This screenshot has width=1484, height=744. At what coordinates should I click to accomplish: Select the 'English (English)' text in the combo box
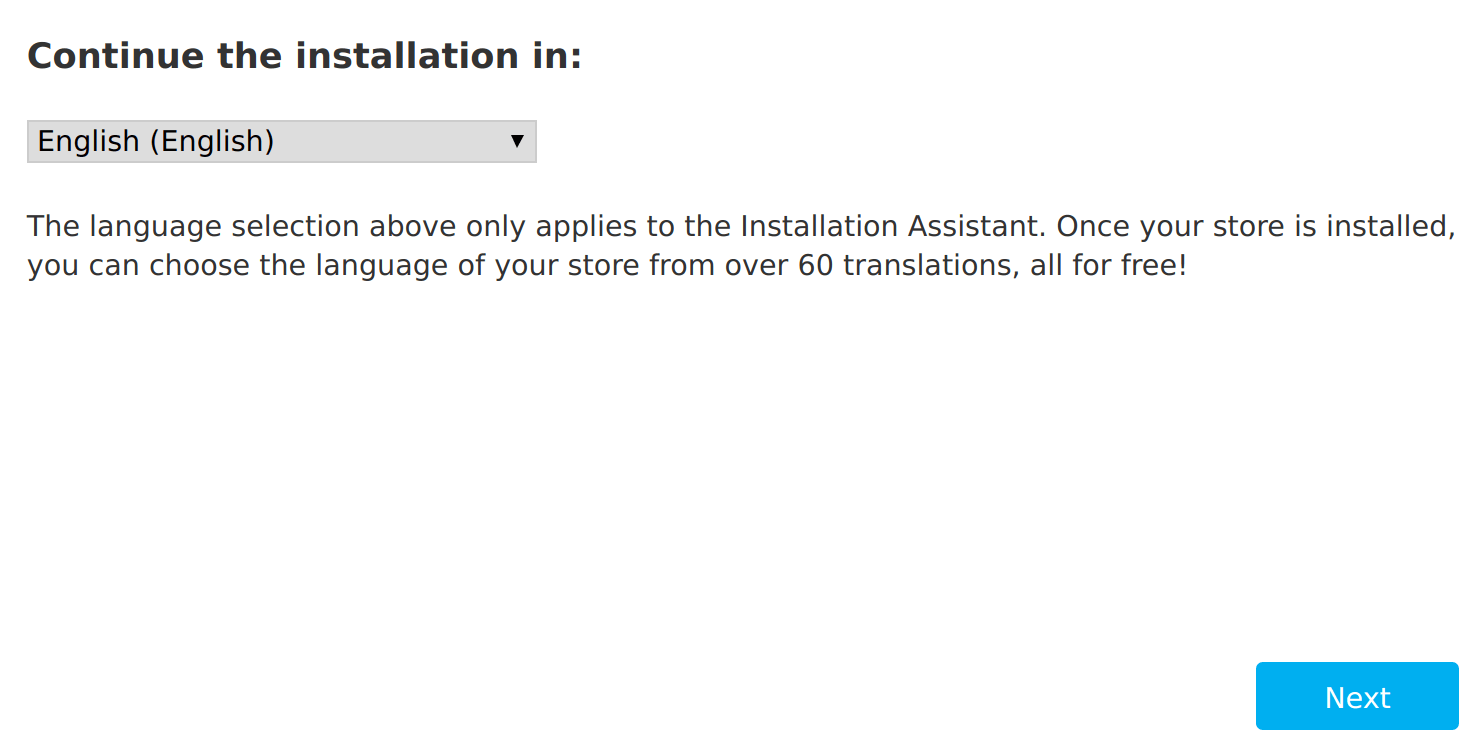point(156,141)
